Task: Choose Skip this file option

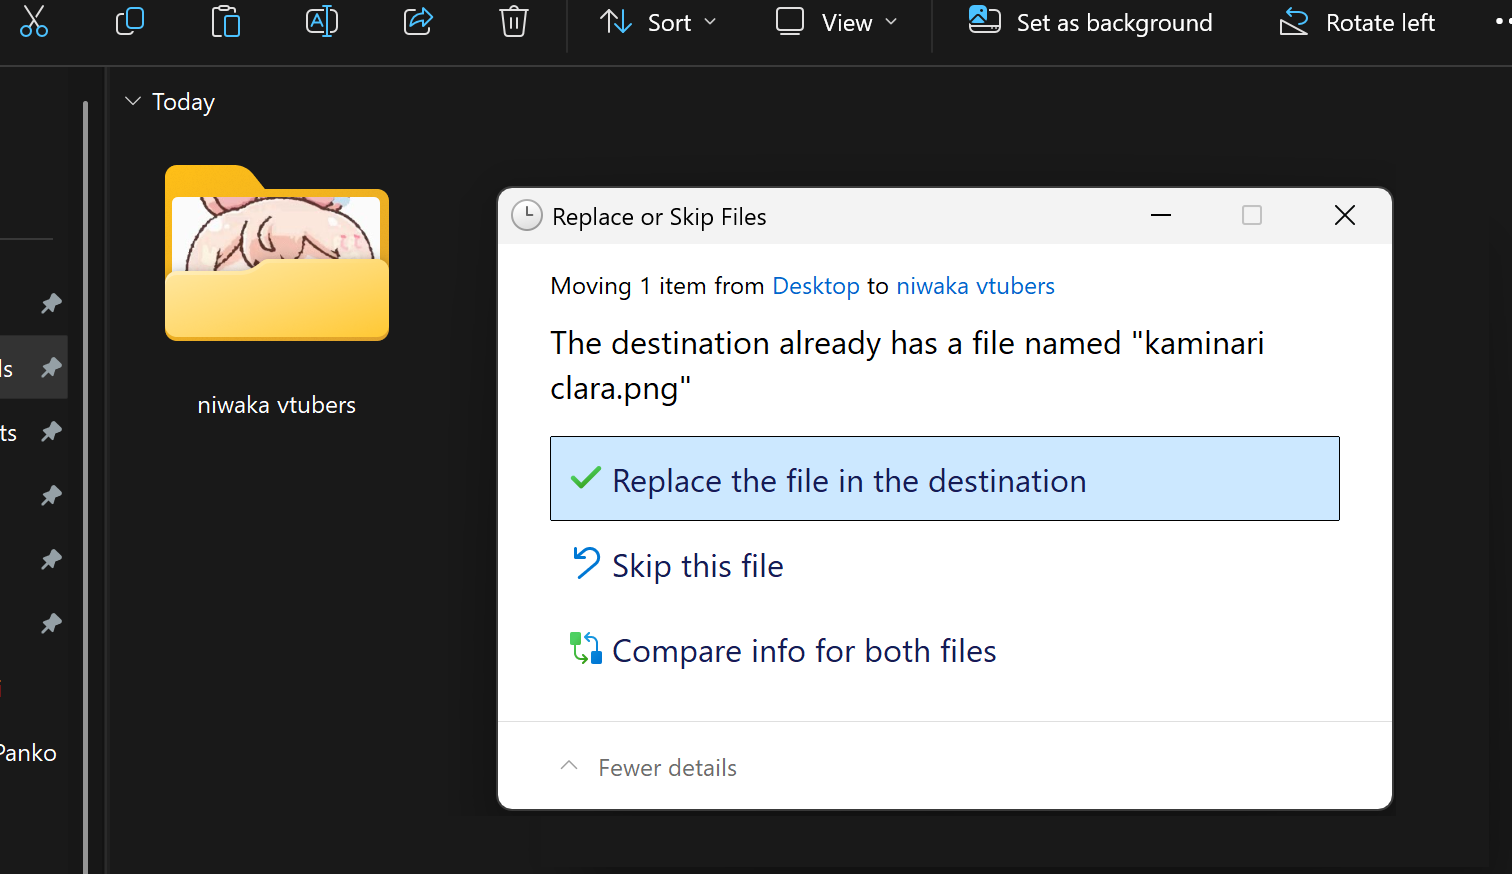Action: click(697, 566)
